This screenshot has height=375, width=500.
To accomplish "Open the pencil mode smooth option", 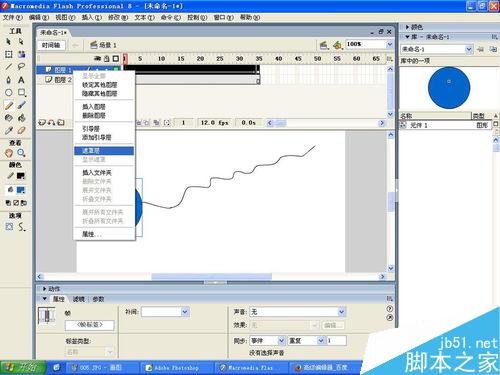I will coord(22,227).
